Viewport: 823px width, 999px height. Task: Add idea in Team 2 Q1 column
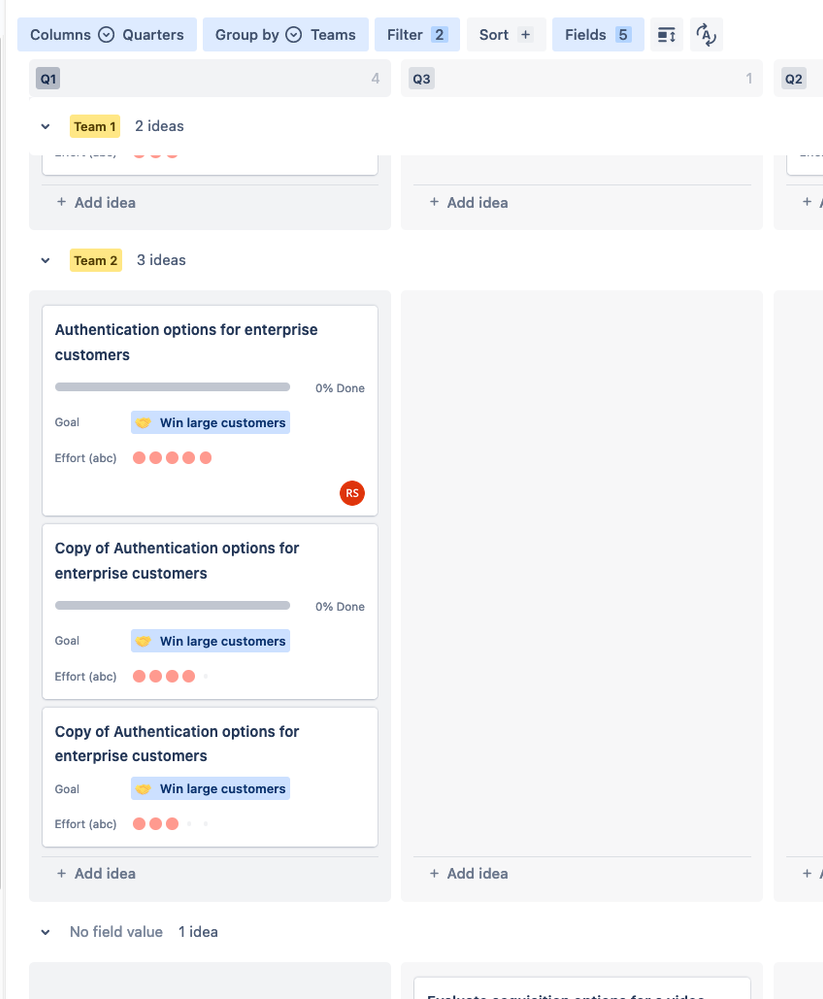click(96, 873)
